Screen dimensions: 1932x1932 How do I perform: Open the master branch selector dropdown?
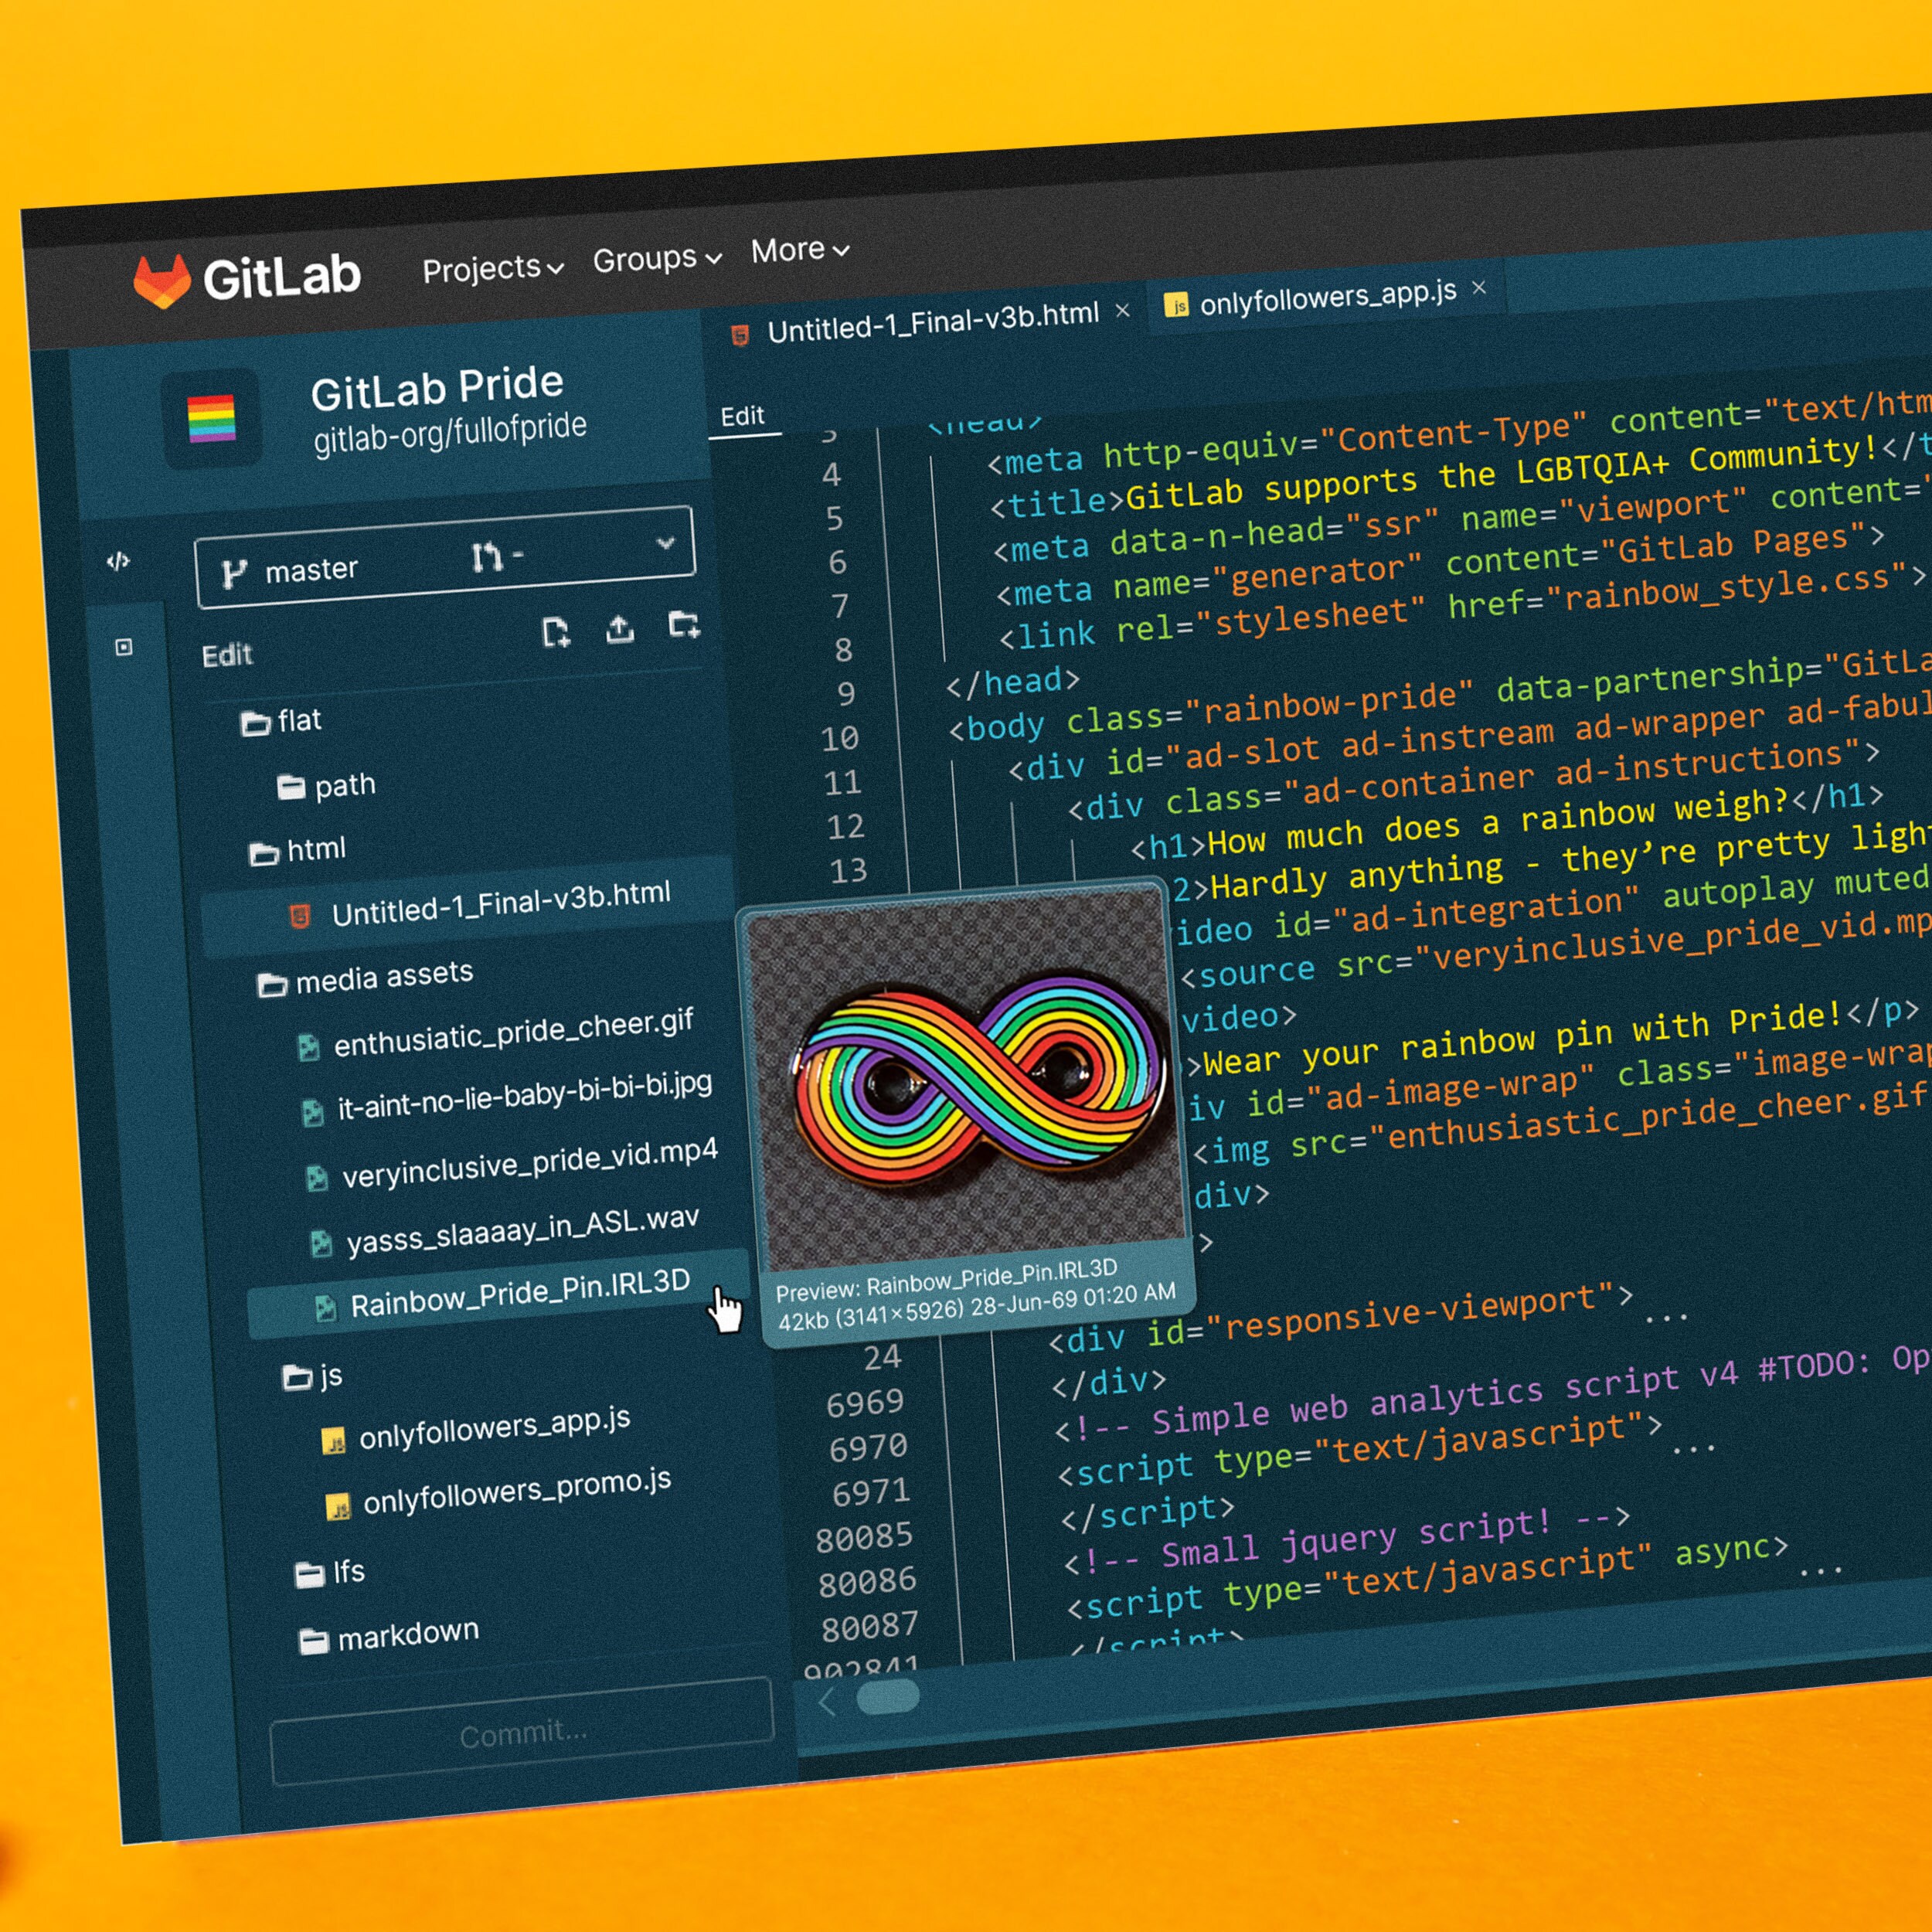(x=445, y=557)
